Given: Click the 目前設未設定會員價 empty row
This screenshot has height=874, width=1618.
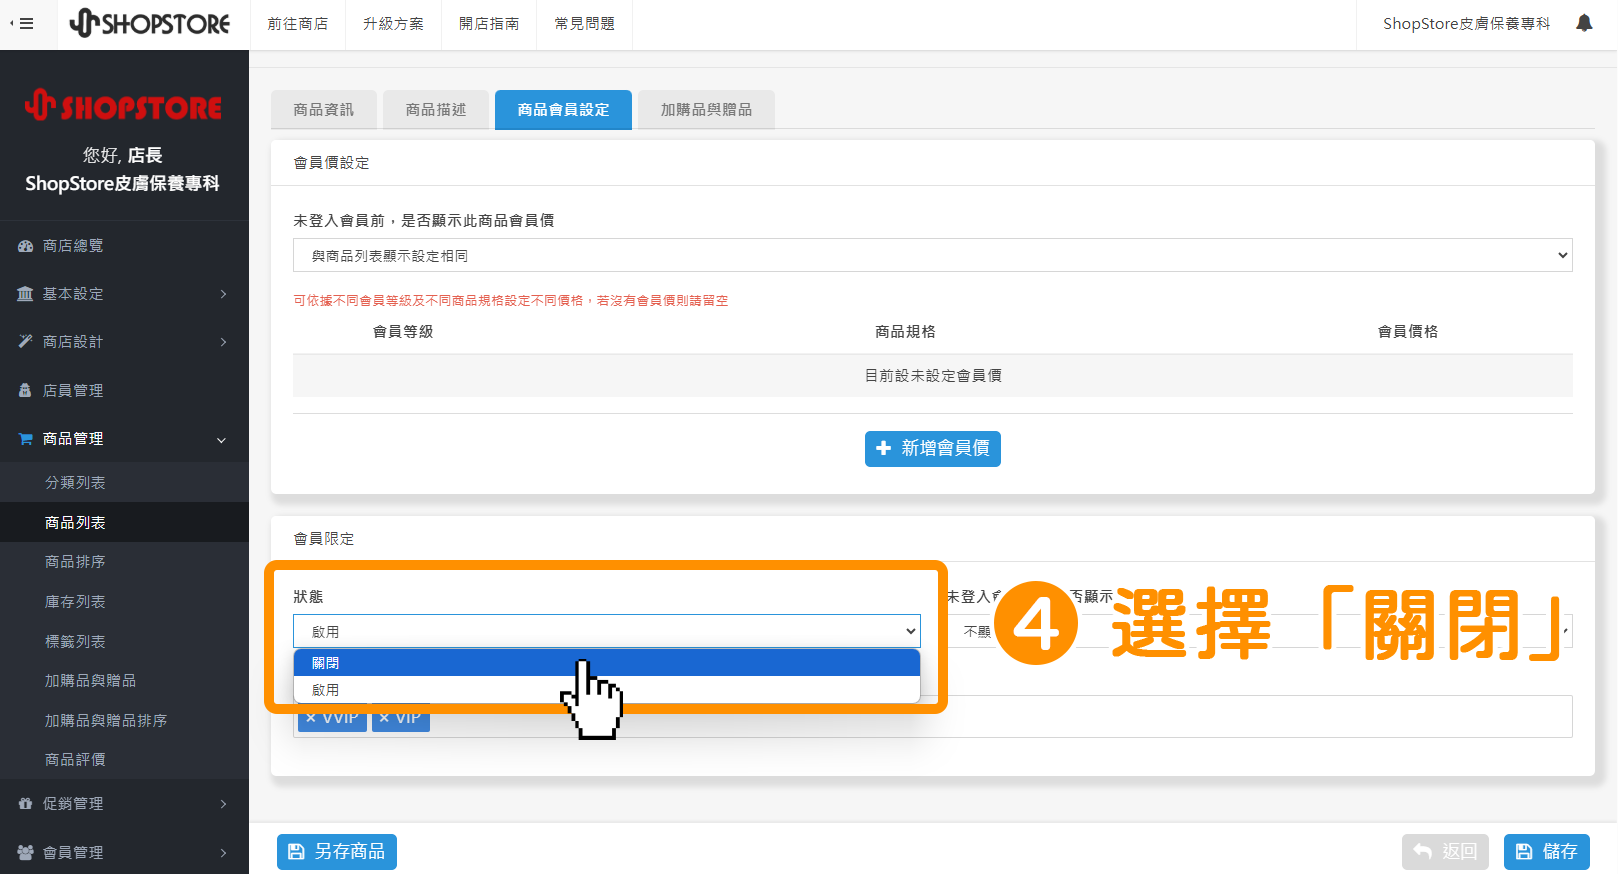Looking at the screenshot, I should pos(932,376).
